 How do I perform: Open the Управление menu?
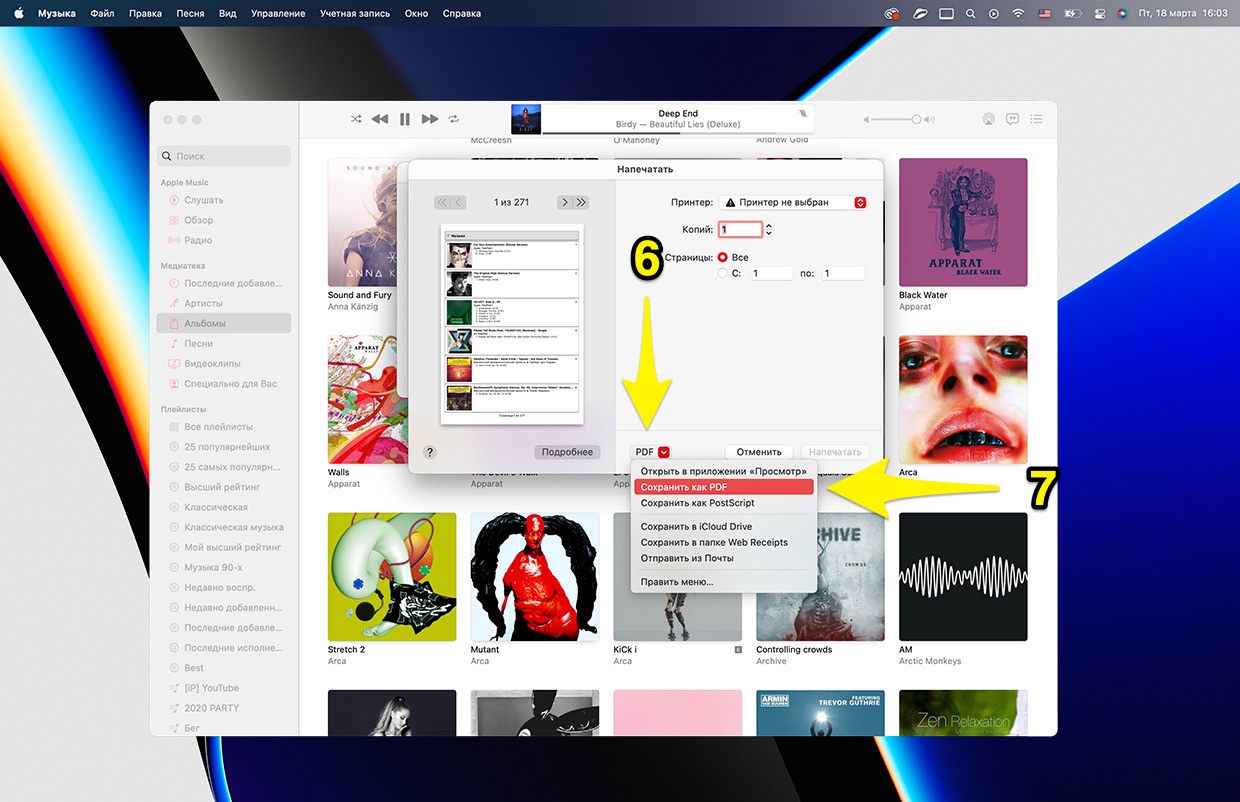coord(278,13)
